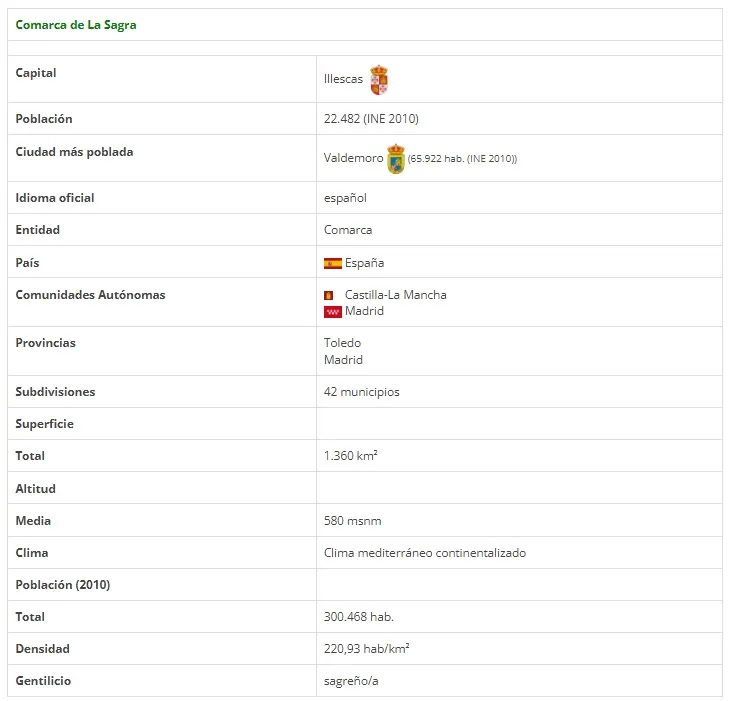Click the 300.468 hab. population total
The image size is (730, 701).
click(x=359, y=617)
